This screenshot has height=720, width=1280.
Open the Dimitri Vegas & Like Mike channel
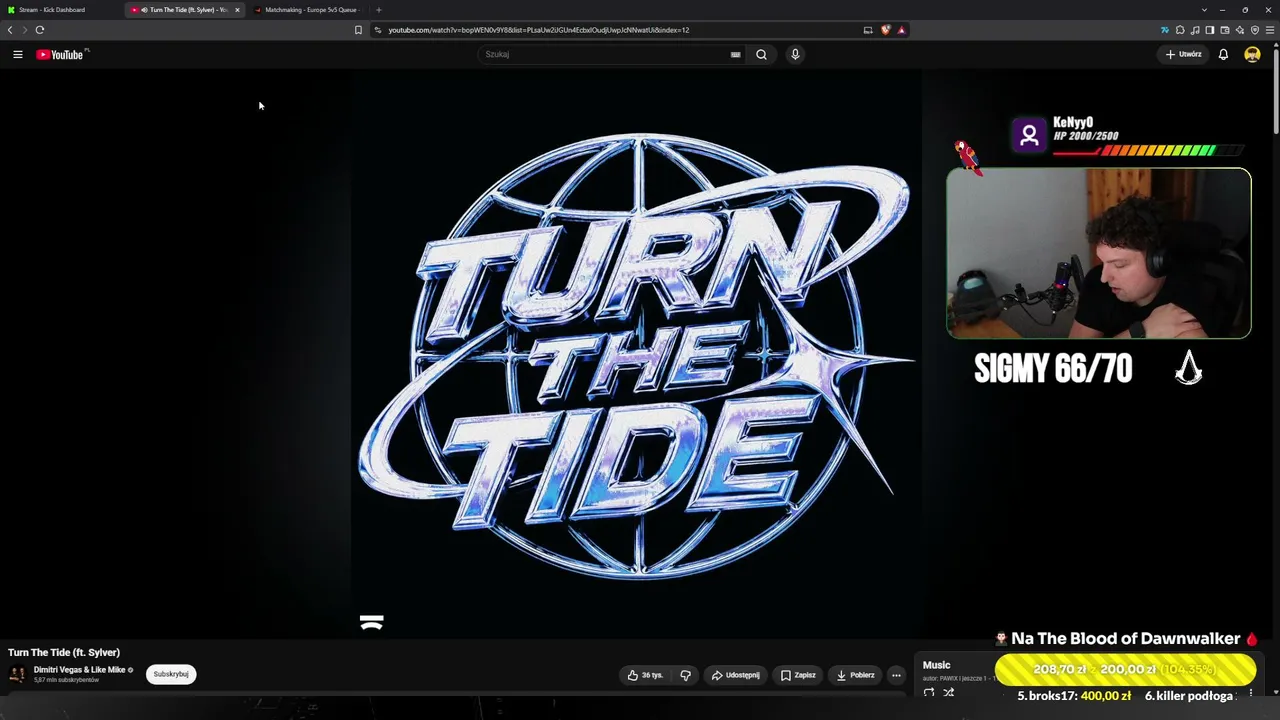pos(79,670)
